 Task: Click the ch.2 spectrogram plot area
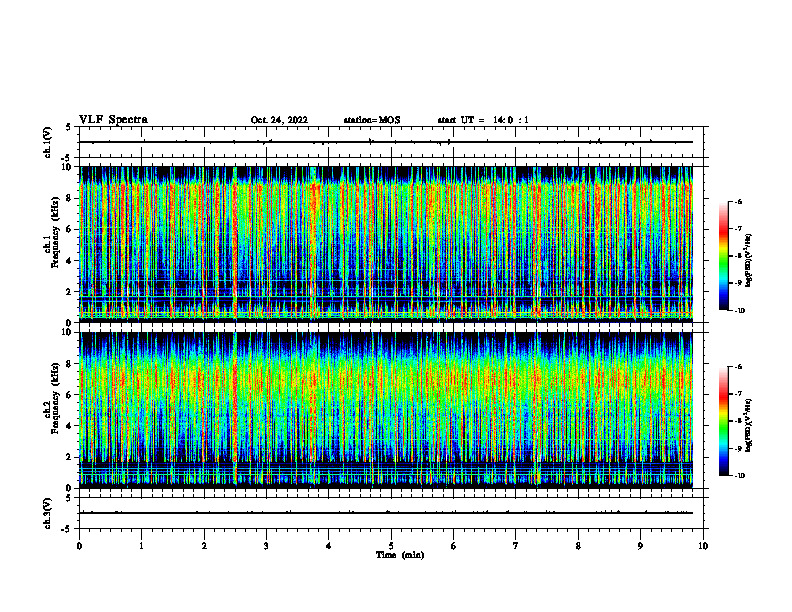pyautogui.click(x=386, y=410)
